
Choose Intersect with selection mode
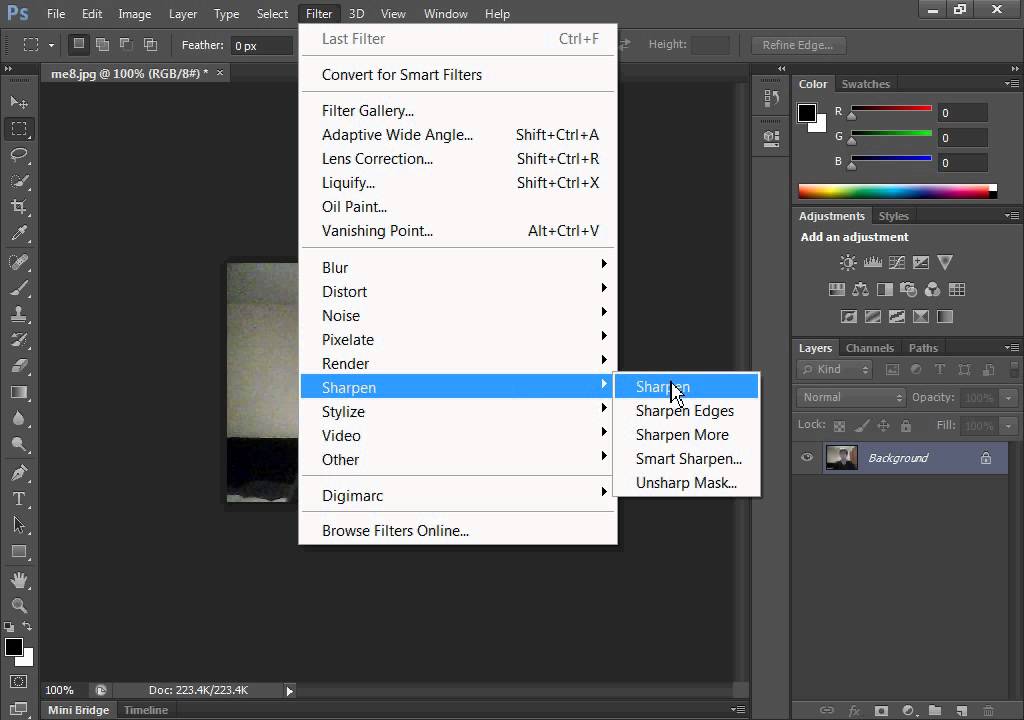pos(150,44)
